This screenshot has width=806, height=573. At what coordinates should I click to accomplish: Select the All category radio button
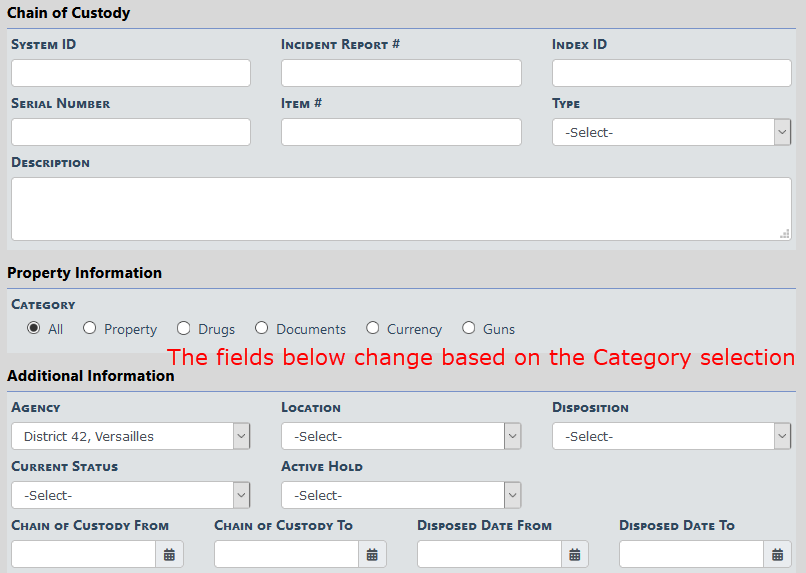34,328
